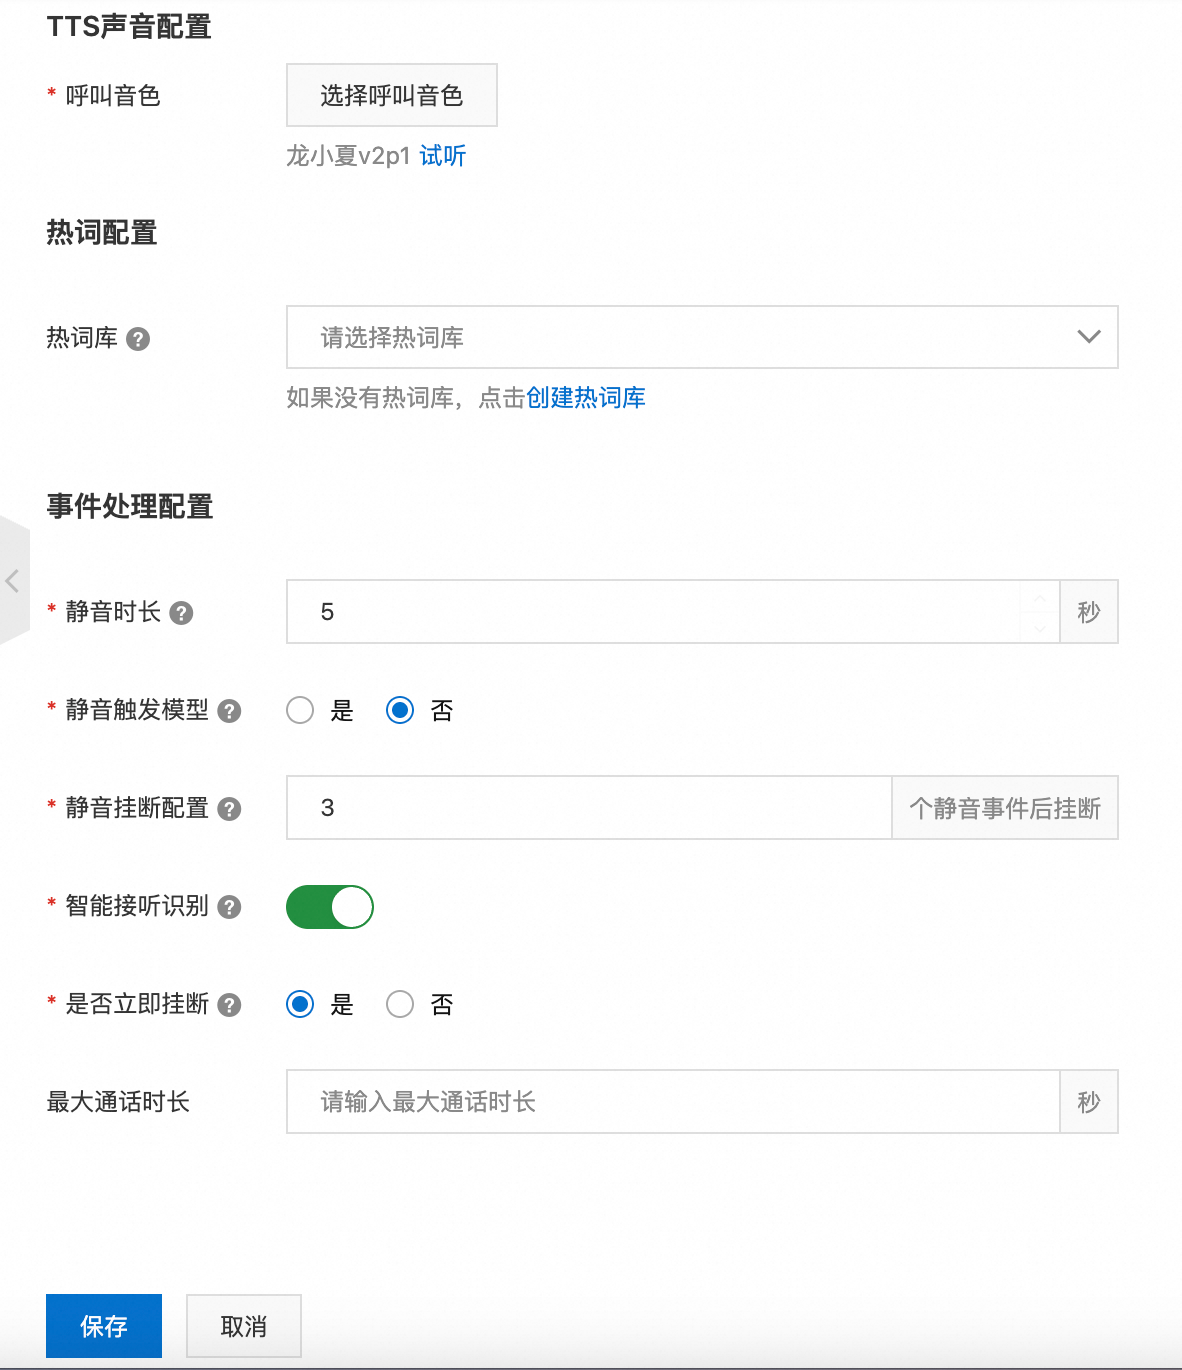Choose 否 for 是否立即挂断
1182x1370 pixels.
click(x=400, y=1004)
